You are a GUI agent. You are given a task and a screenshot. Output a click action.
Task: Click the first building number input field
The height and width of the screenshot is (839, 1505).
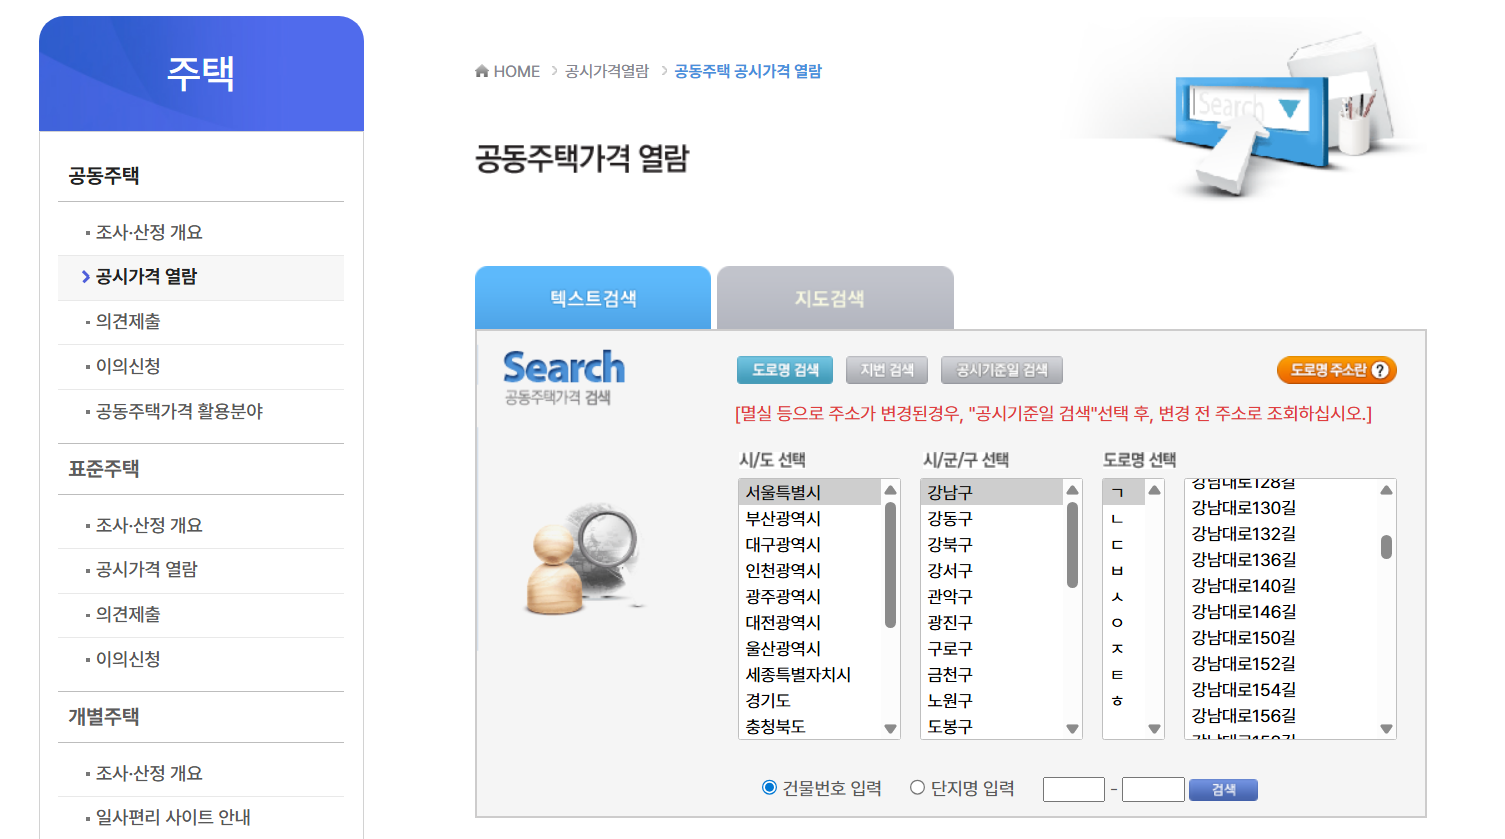[1073, 789]
